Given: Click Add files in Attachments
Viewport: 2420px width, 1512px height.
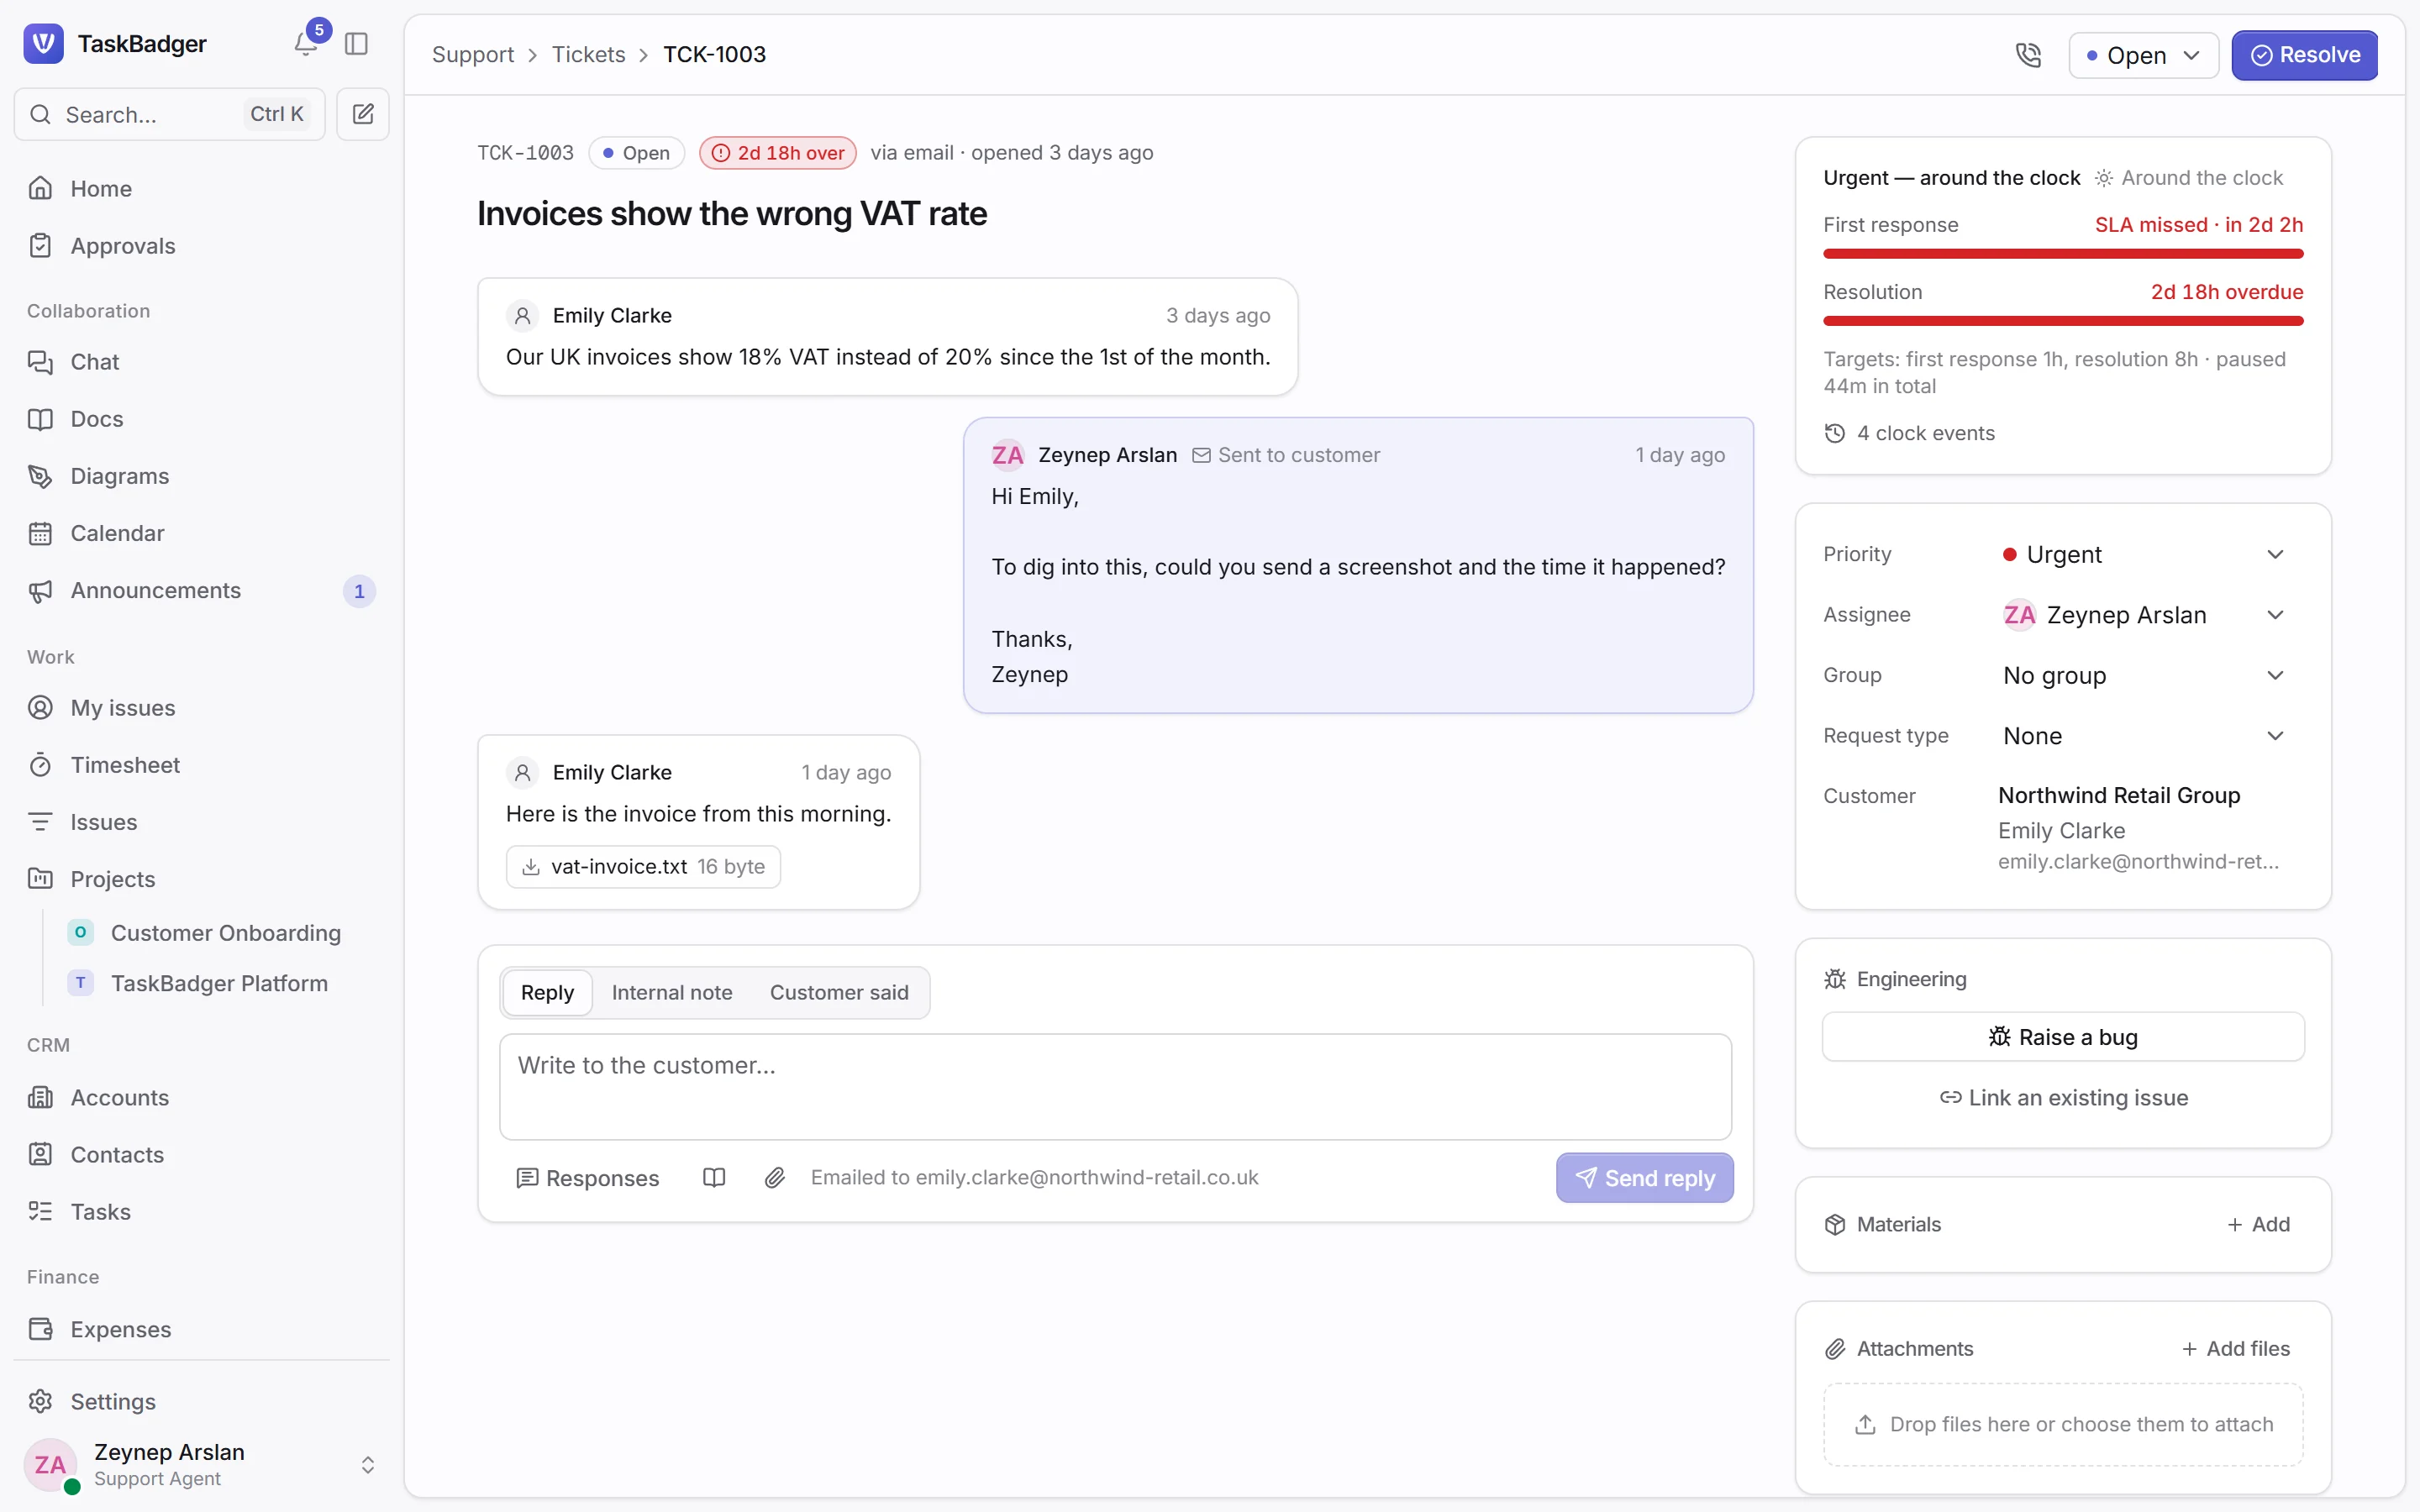Looking at the screenshot, I should (x=2236, y=1349).
